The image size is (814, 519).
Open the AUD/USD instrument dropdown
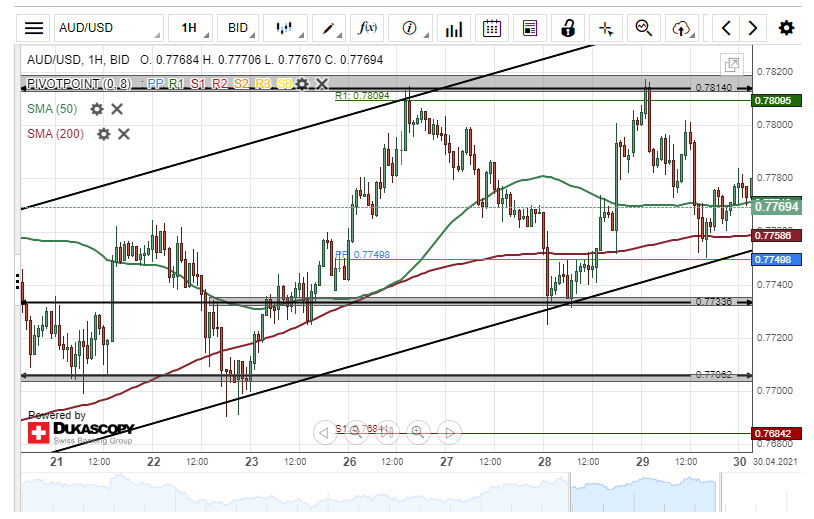[x=108, y=28]
